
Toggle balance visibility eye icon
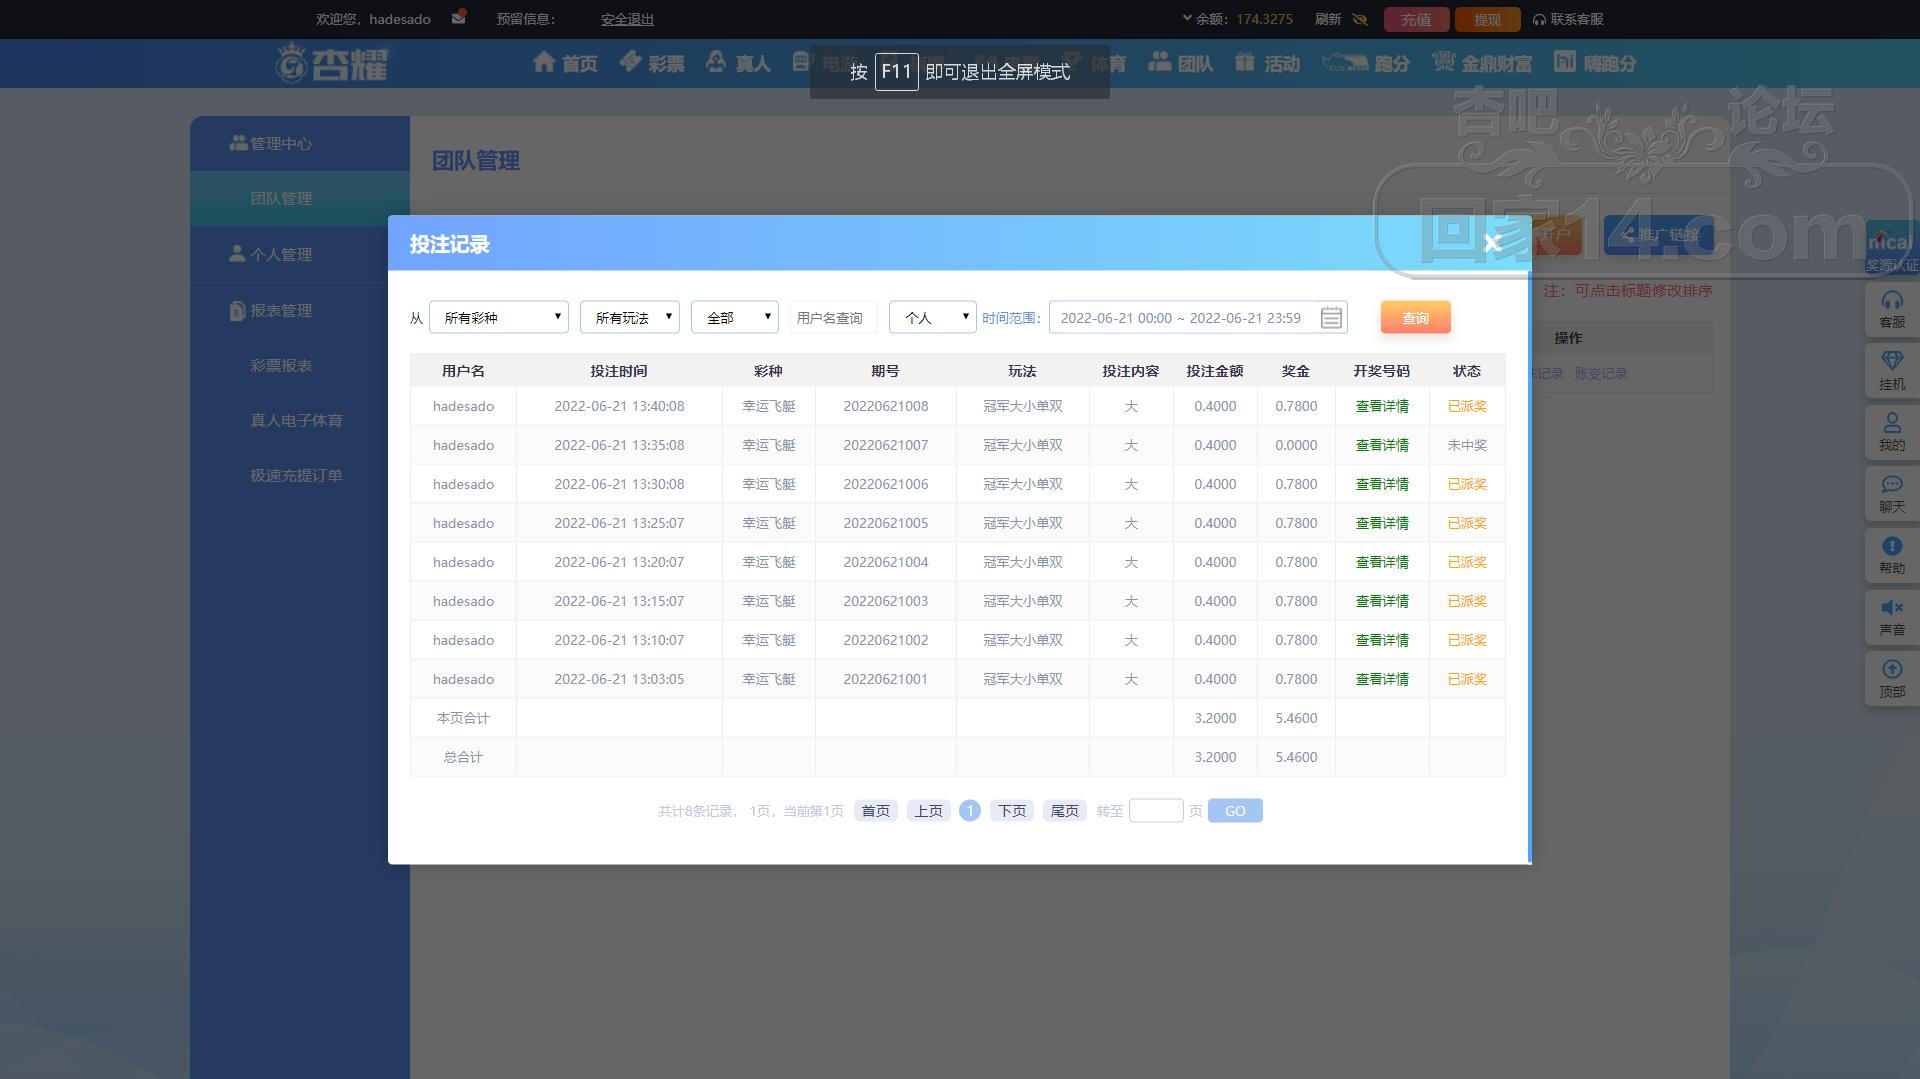click(x=1359, y=19)
